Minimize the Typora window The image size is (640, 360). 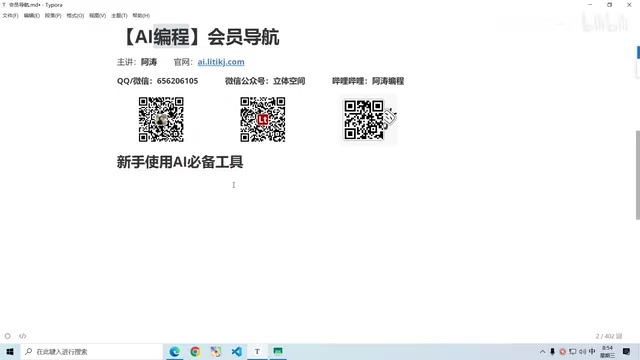(590, 4)
